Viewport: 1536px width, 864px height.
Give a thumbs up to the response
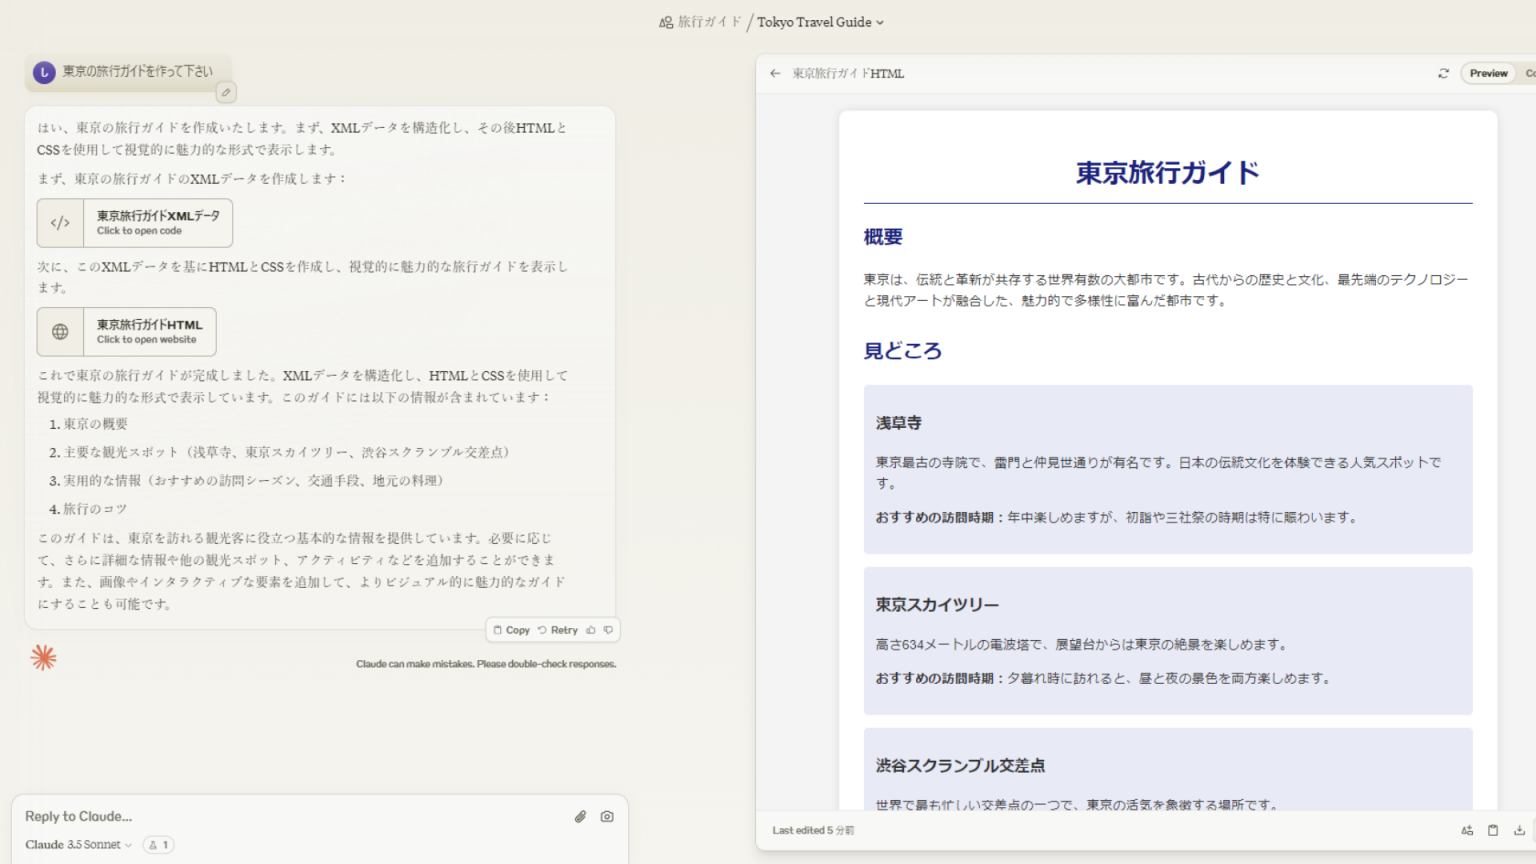pos(592,630)
